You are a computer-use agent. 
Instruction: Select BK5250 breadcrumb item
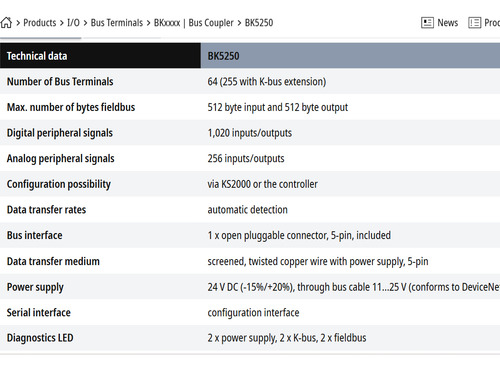pyautogui.click(x=259, y=23)
